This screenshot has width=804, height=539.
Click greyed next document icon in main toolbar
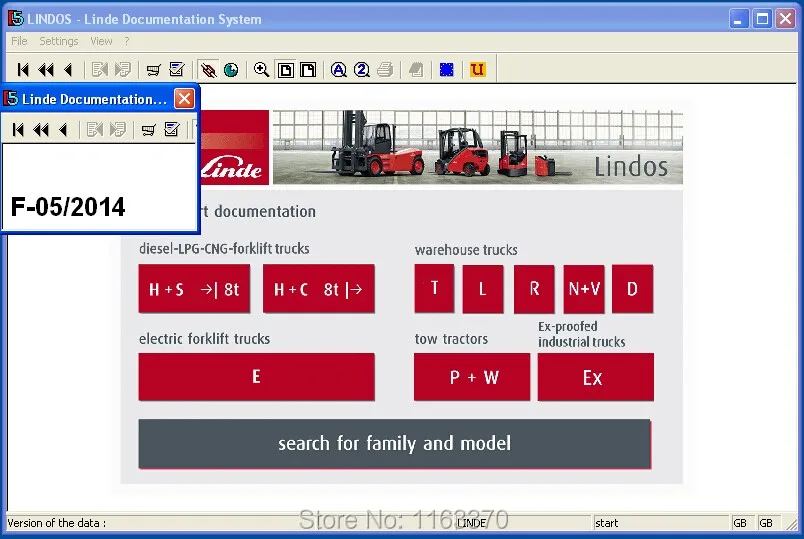click(x=123, y=69)
